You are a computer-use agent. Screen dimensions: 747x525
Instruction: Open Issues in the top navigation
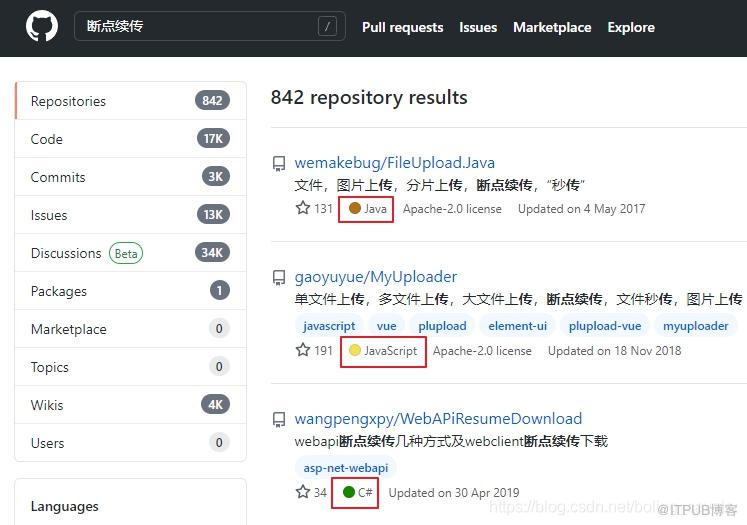click(478, 27)
